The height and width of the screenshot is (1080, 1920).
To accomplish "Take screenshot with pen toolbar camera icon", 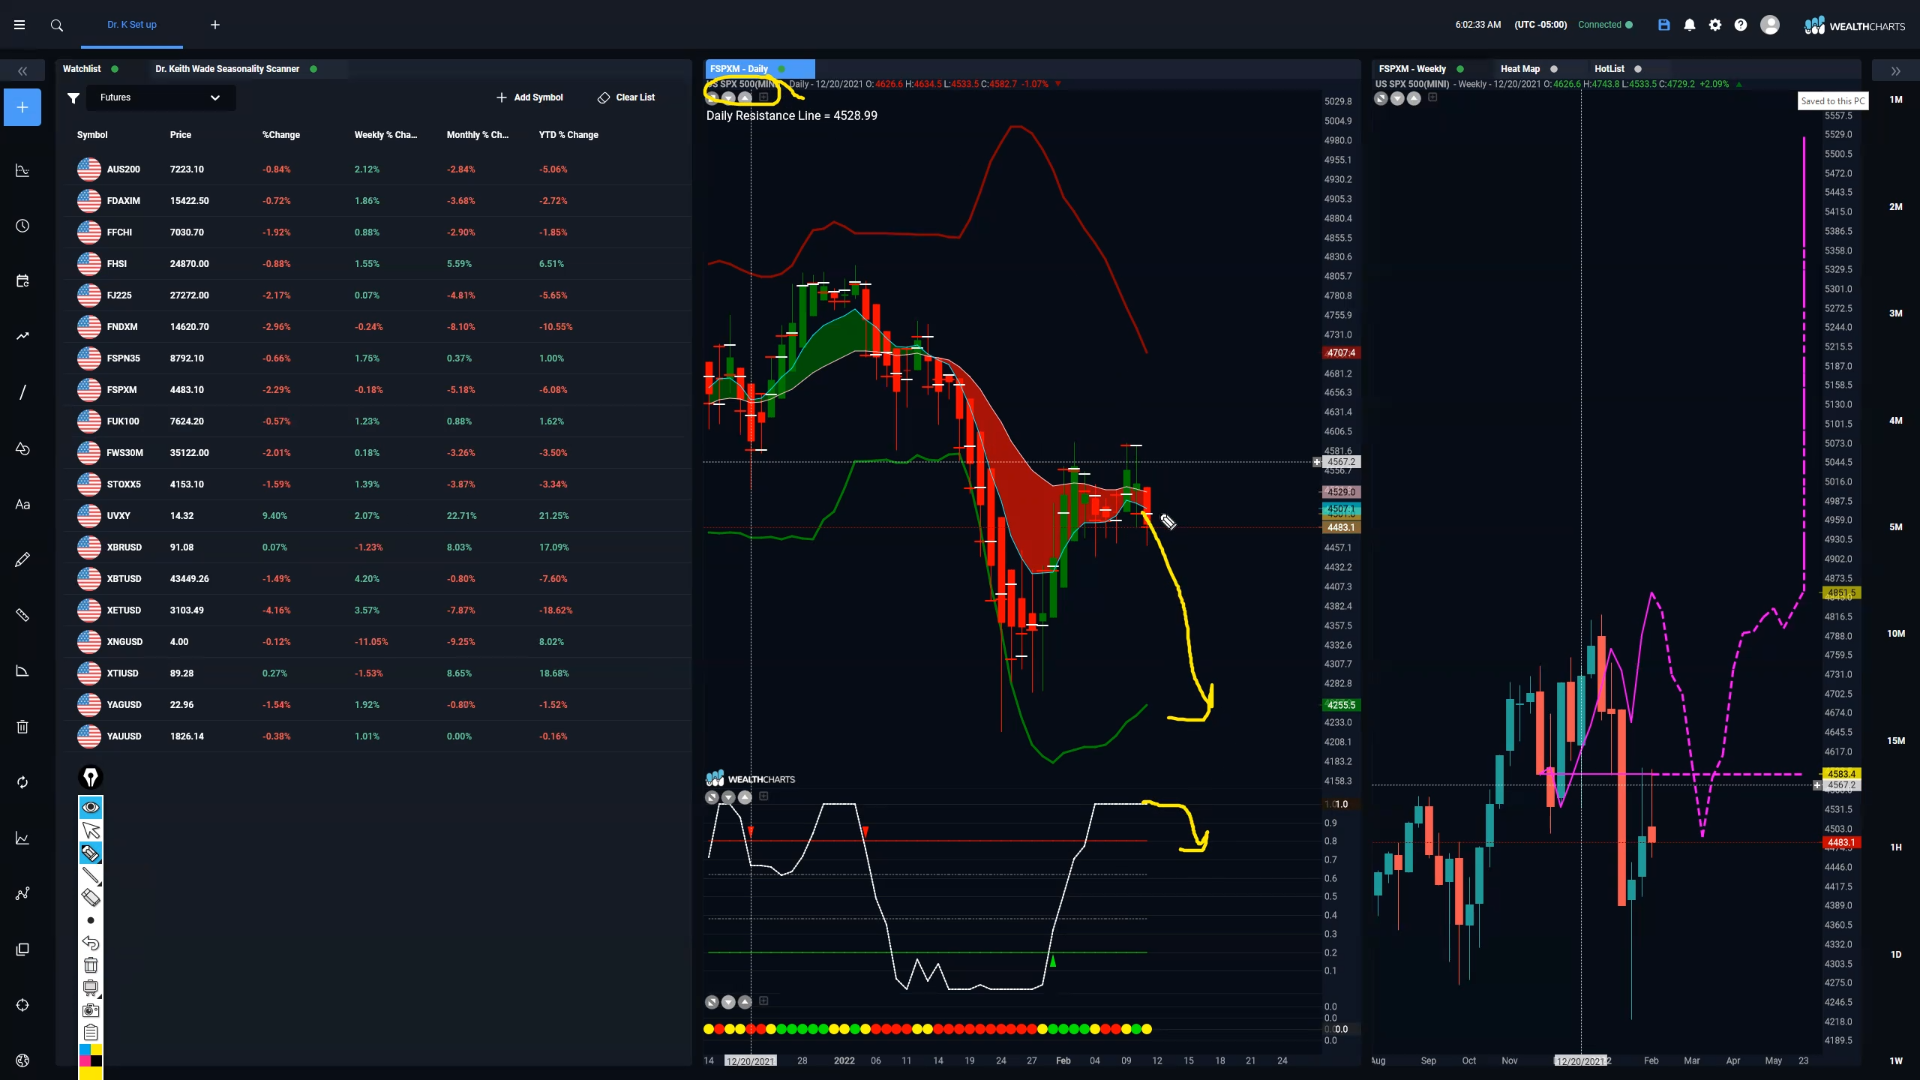I will pyautogui.click(x=91, y=1010).
